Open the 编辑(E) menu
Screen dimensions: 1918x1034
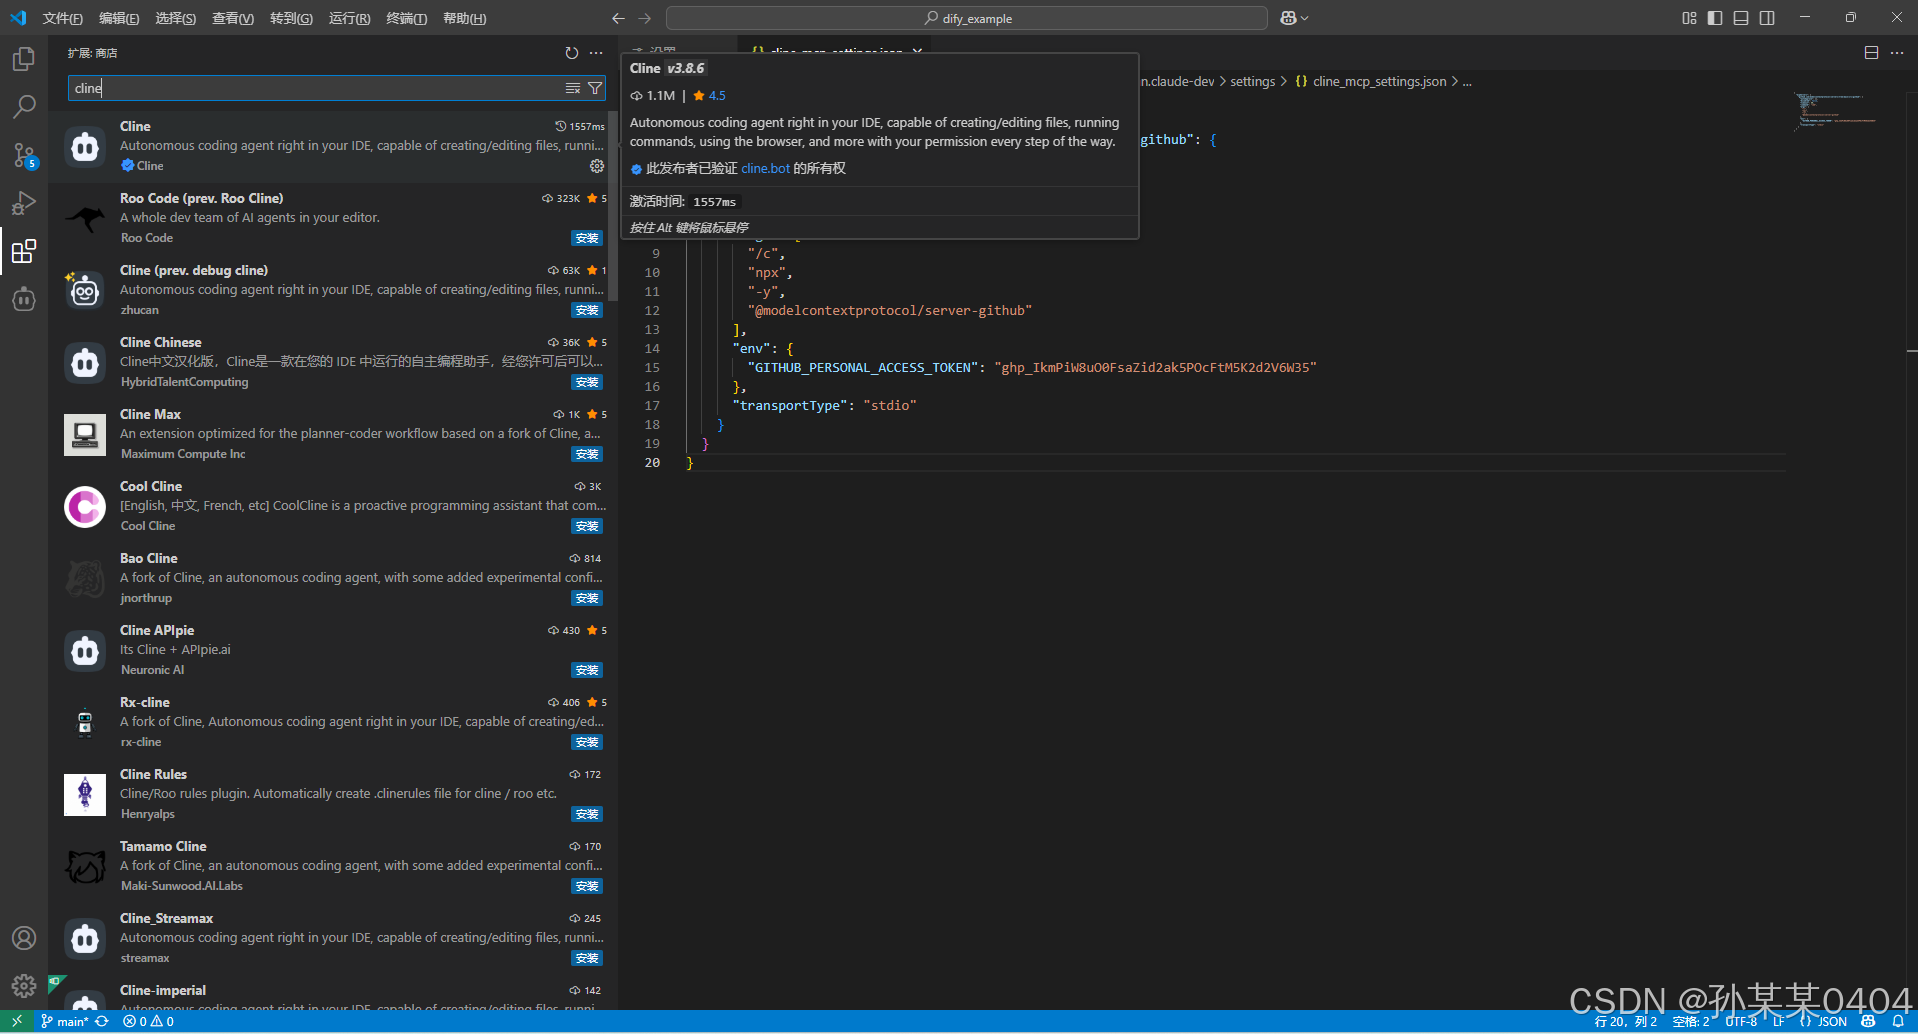pyautogui.click(x=119, y=18)
